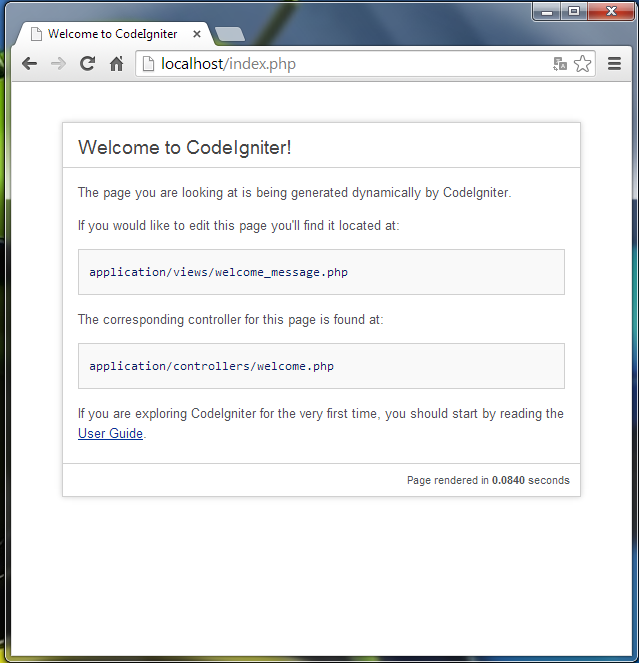This screenshot has width=639, height=663.
Task: Click the Welcome to CodeIgniter! heading
Action: click(185, 148)
